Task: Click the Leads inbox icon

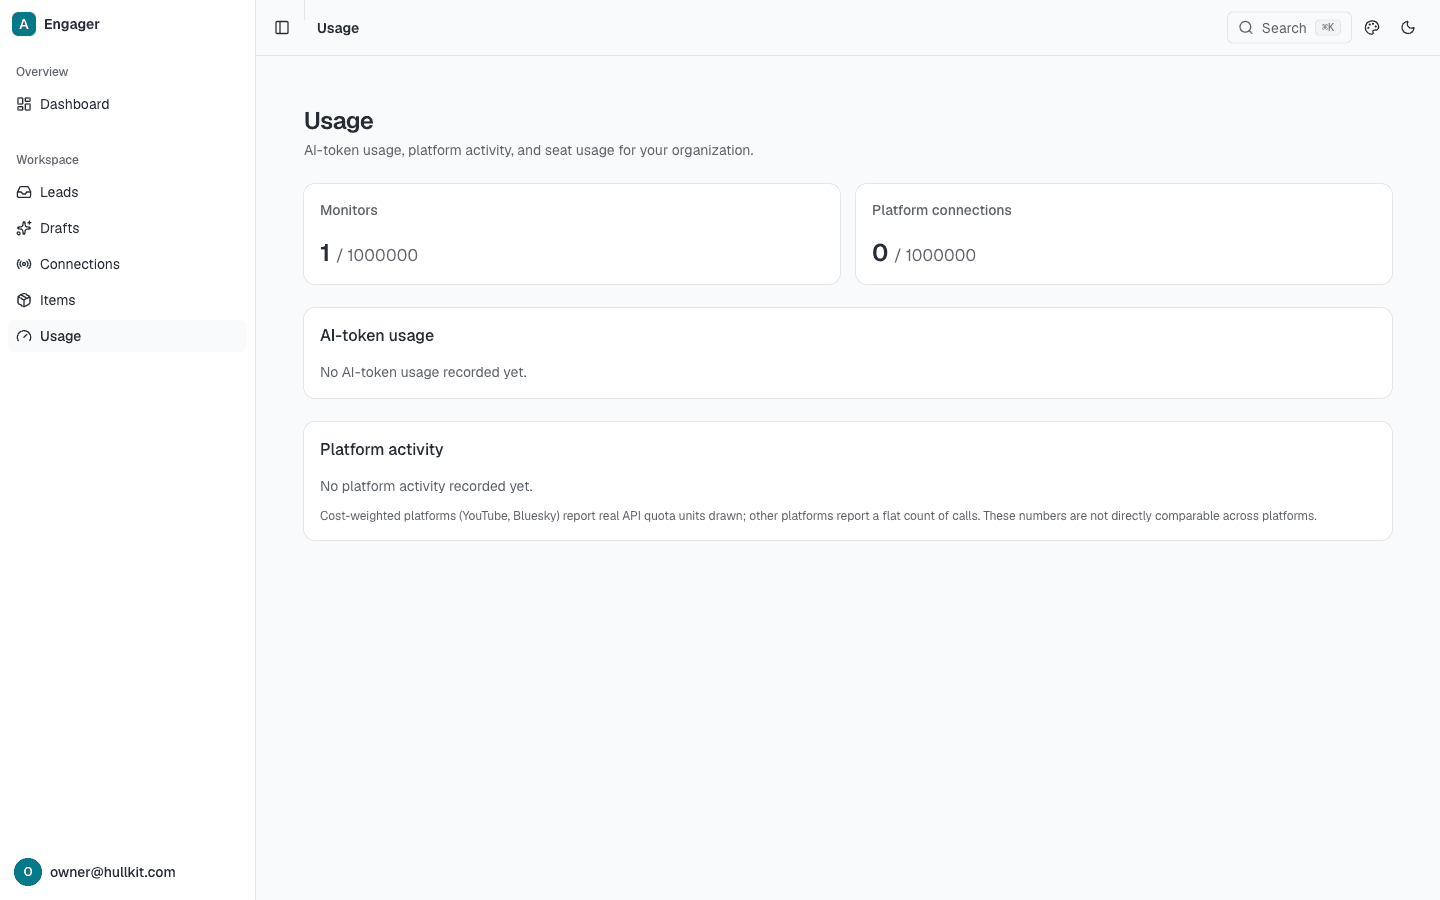Action: click(24, 192)
